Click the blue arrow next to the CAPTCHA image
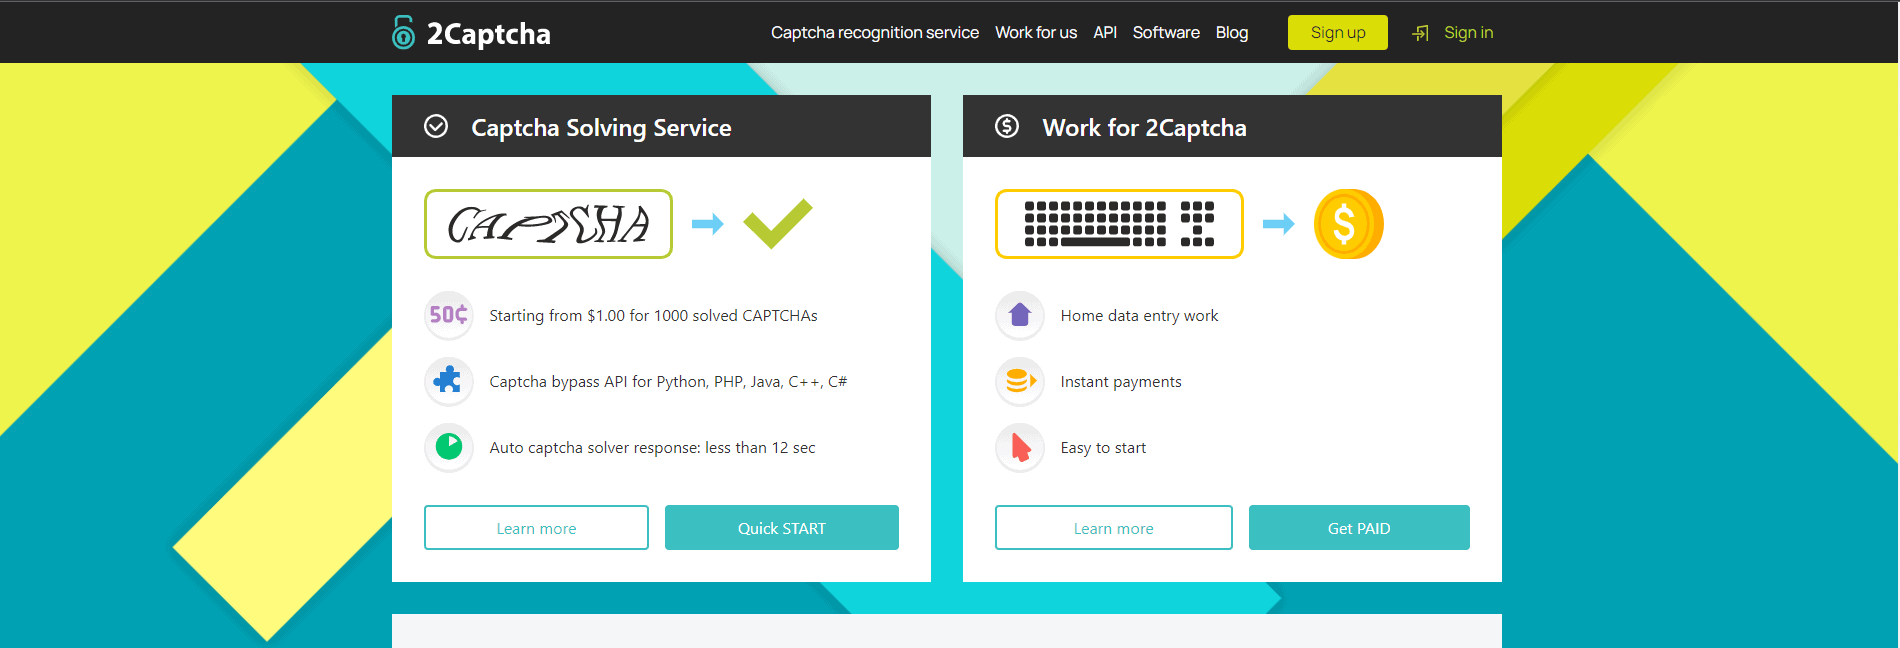1900x648 pixels. [x=707, y=224]
